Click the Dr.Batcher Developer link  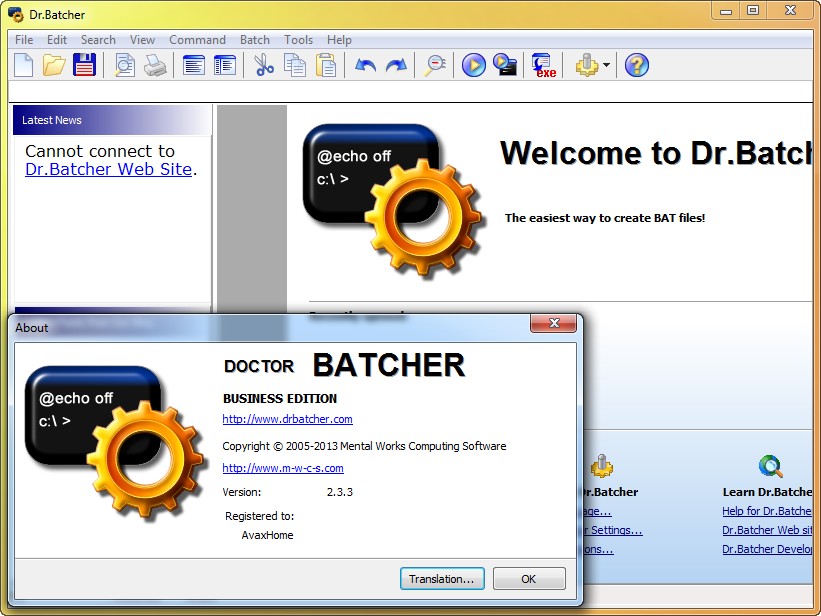pos(767,549)
